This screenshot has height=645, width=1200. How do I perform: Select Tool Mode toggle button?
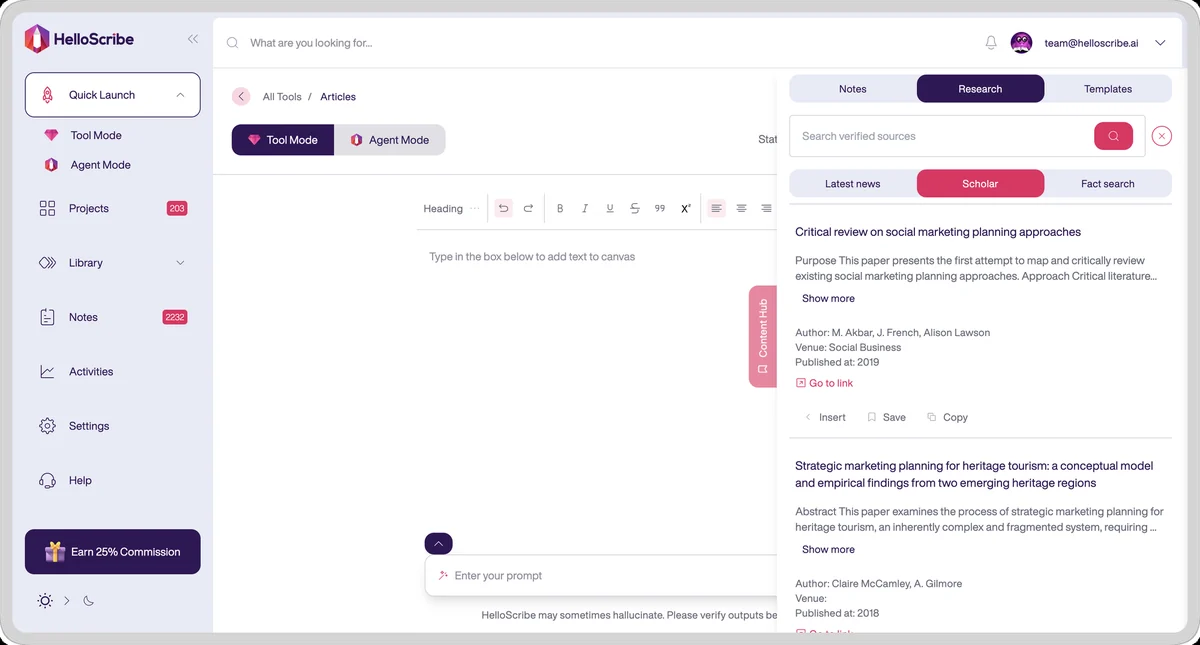[x=283, y=140]
